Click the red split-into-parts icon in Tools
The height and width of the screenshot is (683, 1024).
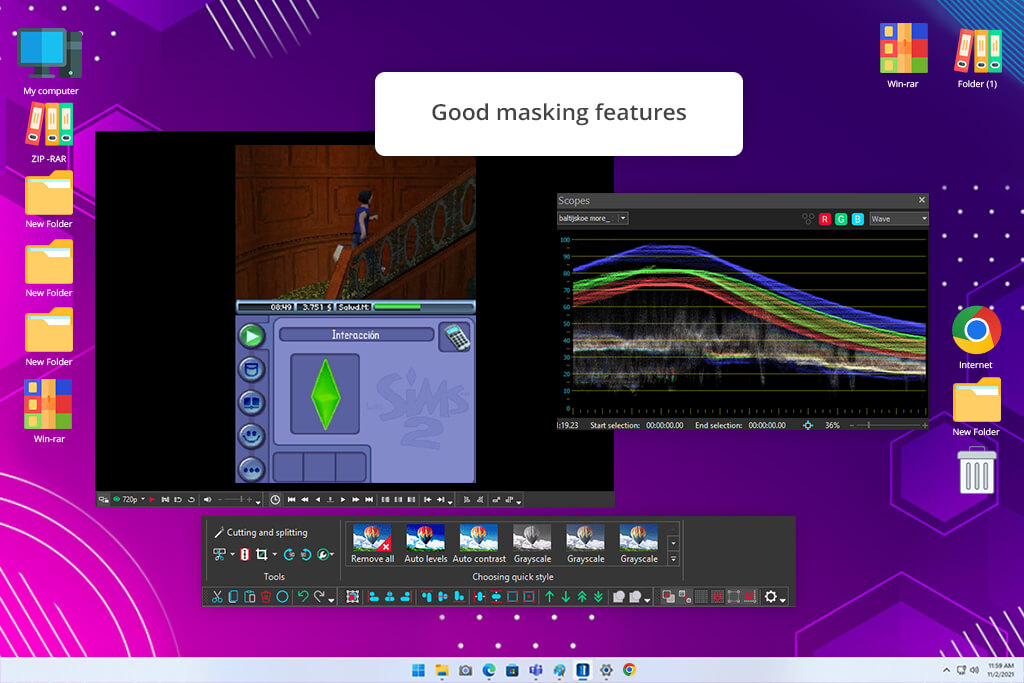245,554
